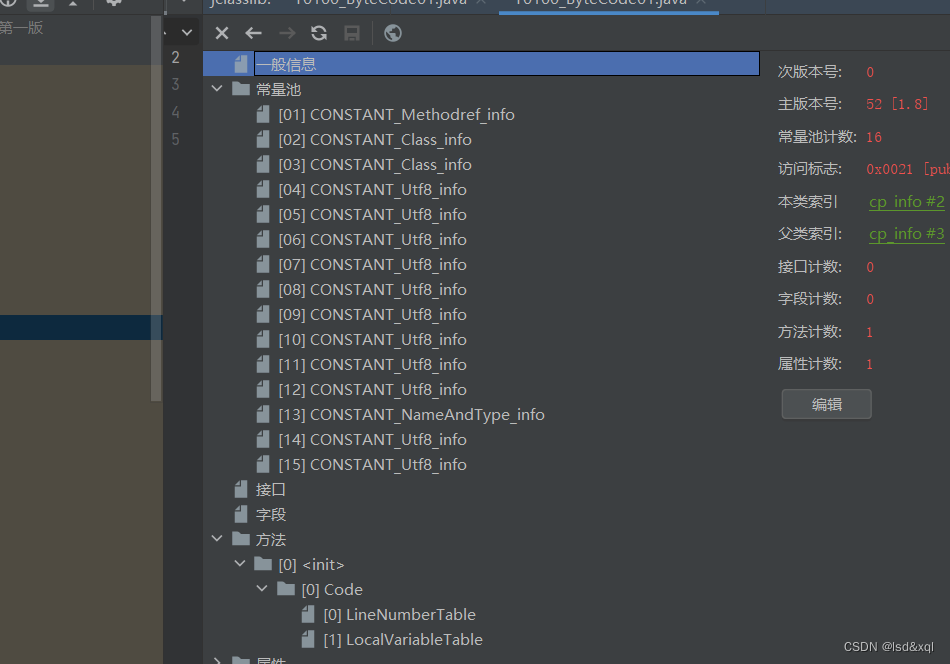This screenshot has width=950, height=664.
Task: Click the folder icon of 常量池
Action: coord(241,89)
